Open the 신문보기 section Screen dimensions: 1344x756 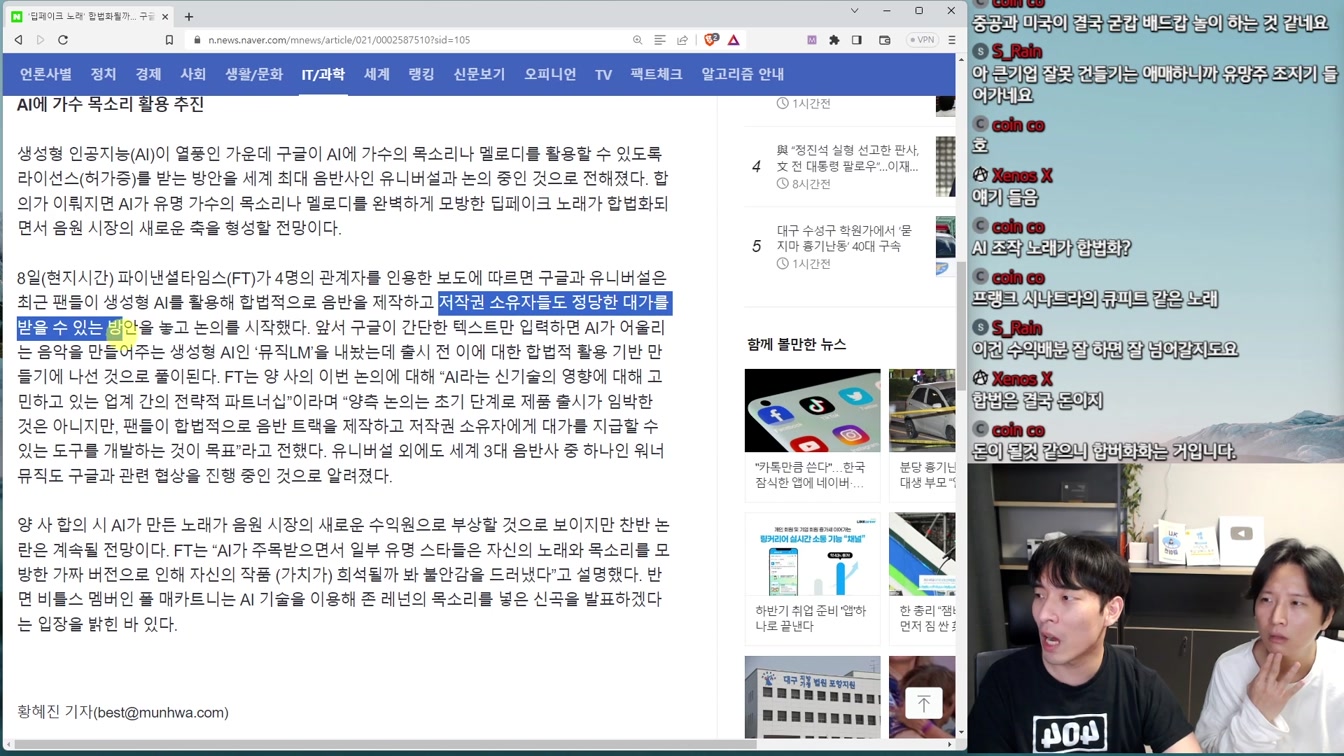coord(479,74)
